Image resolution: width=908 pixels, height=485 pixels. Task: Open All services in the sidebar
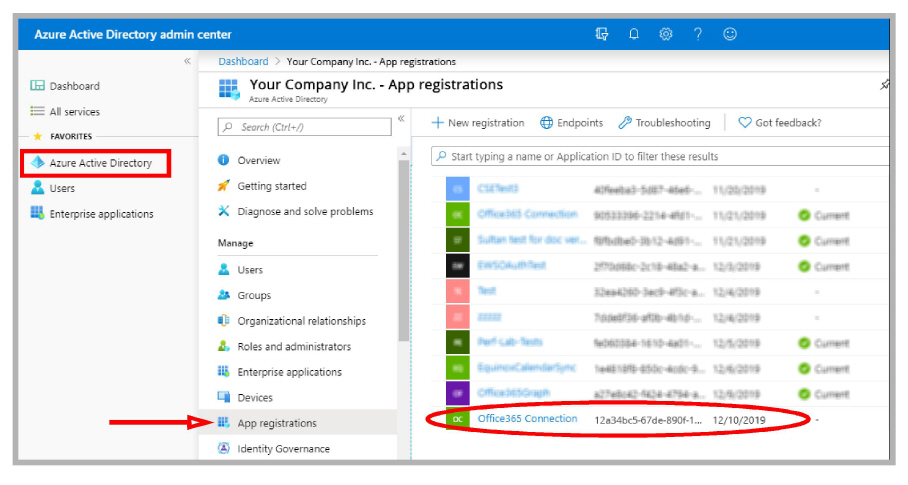[74, 112]
